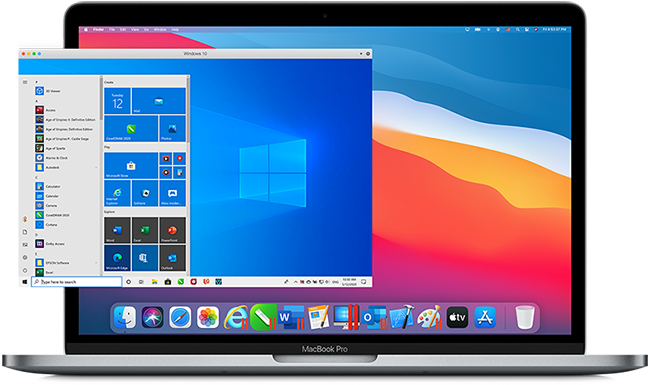Open the File menu in menu bar

112,29
